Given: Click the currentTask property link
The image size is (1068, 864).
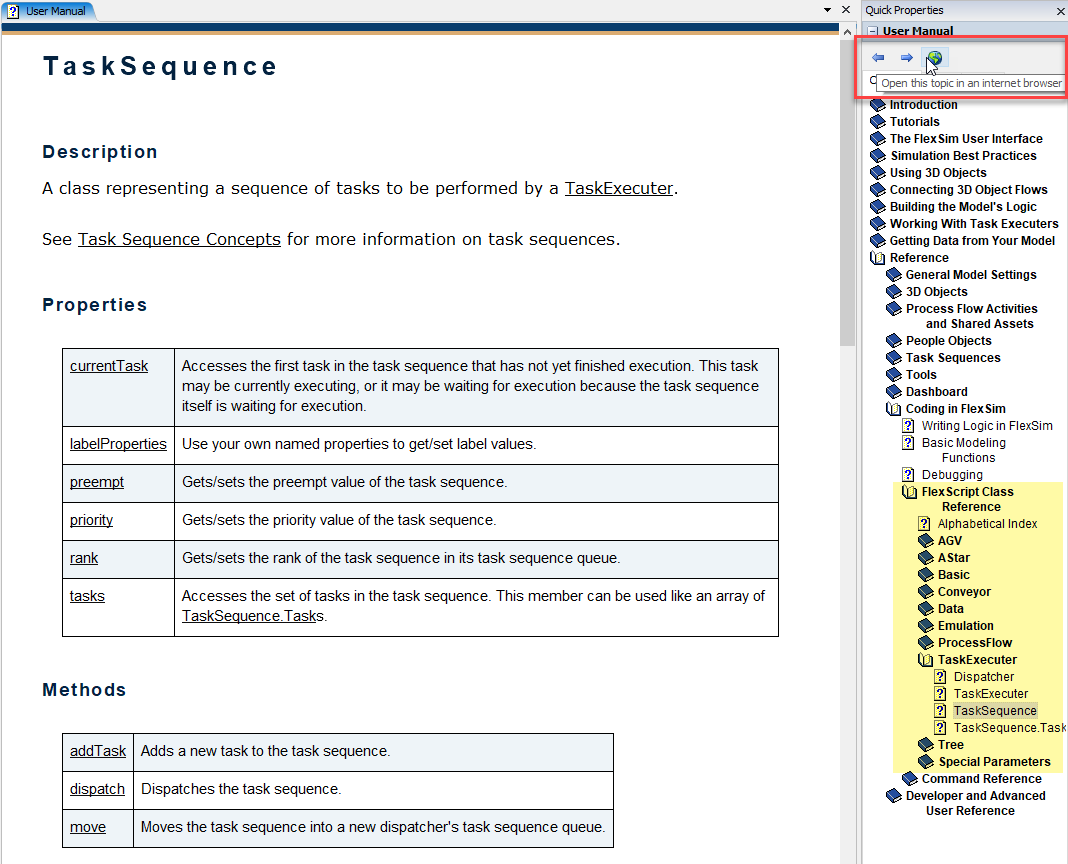Looking at the screenshot, I should [x=109, y=366].
